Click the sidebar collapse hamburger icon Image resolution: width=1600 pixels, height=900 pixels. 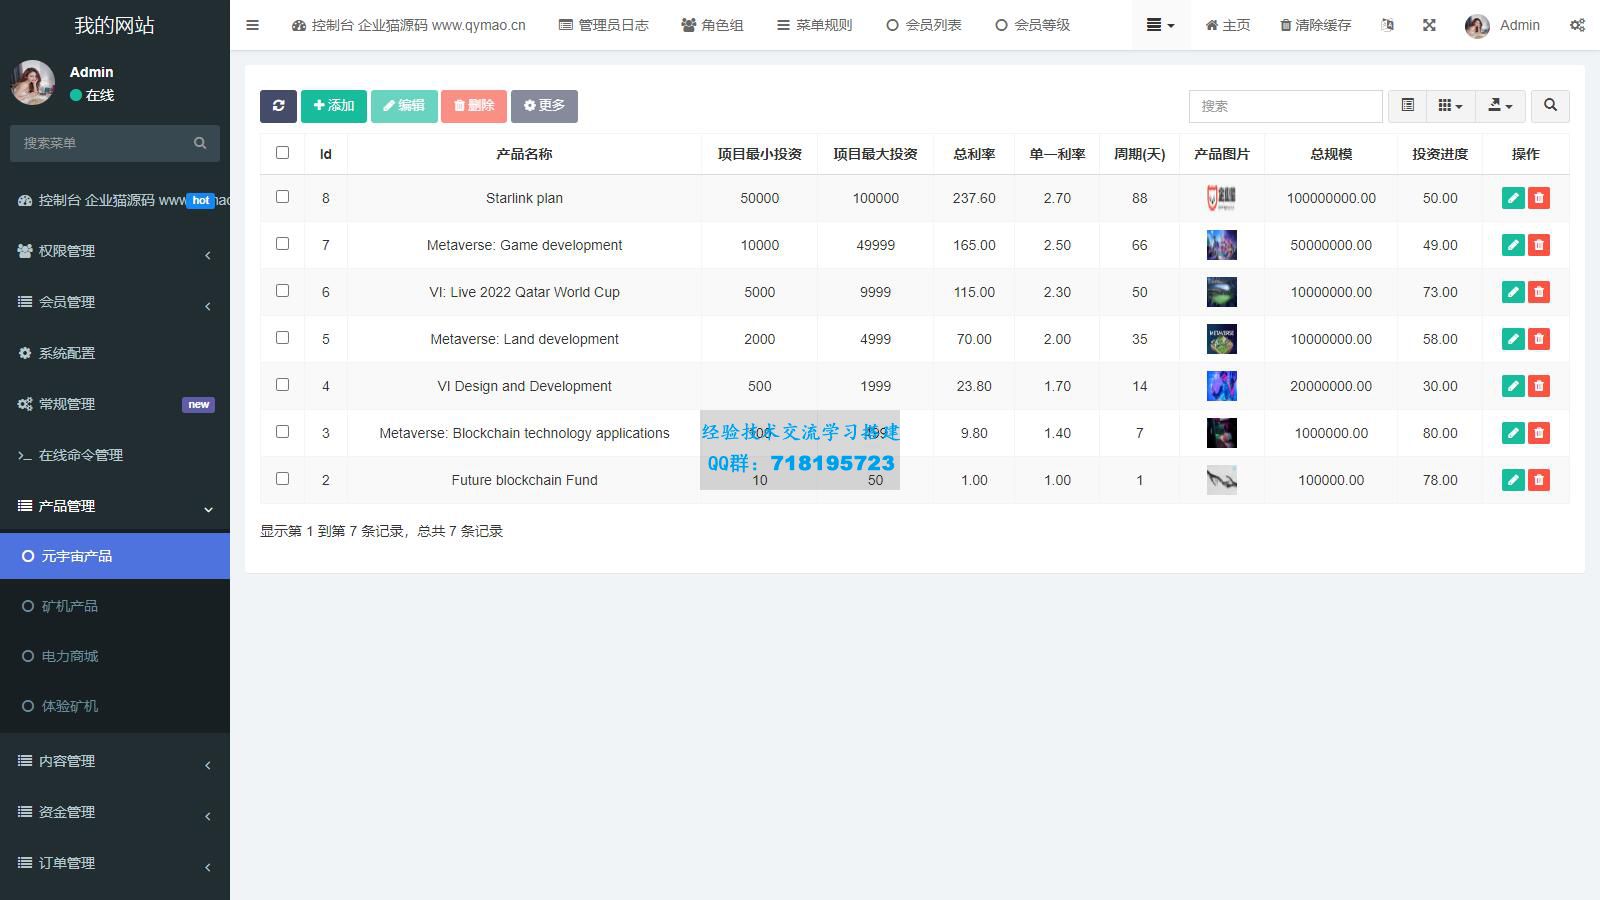[252, 25]
